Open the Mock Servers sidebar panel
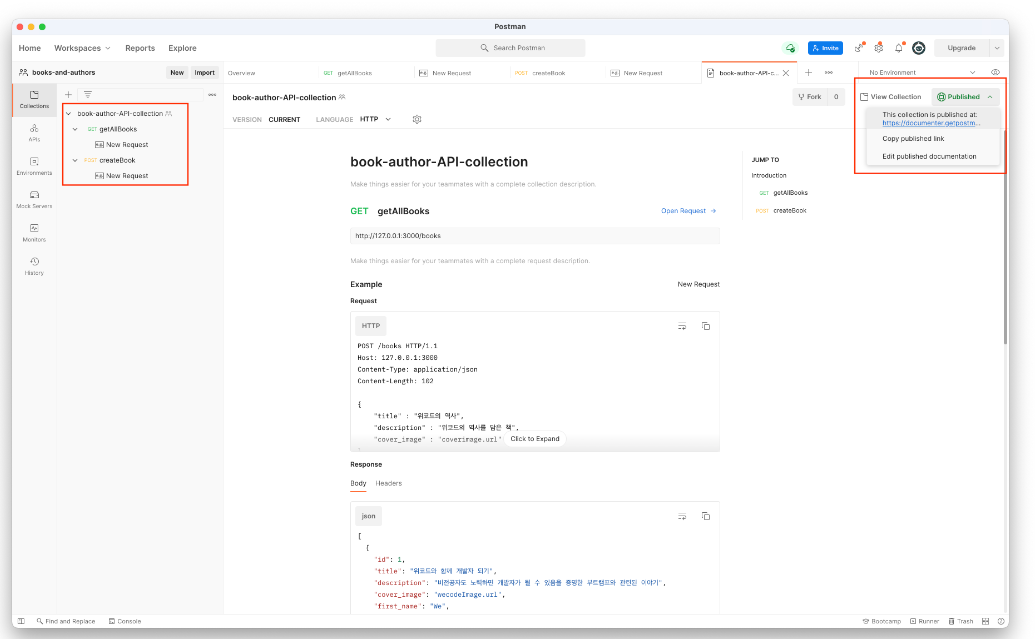 [34, 199]
